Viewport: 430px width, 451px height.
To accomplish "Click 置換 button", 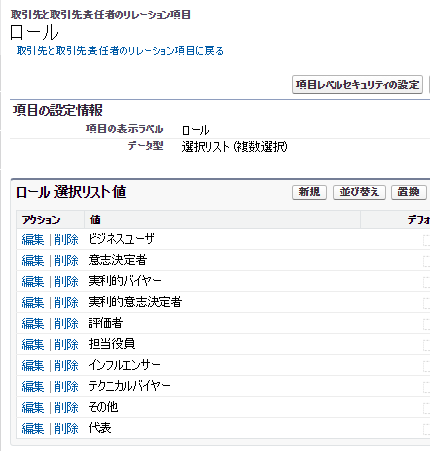I will click(409, 192).
